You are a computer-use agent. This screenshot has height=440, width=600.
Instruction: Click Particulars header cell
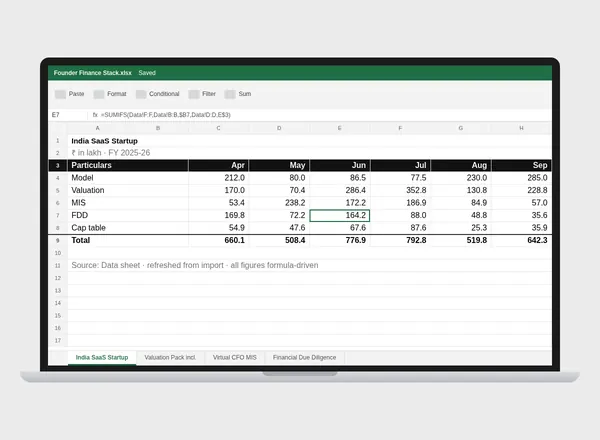point(128,165)
